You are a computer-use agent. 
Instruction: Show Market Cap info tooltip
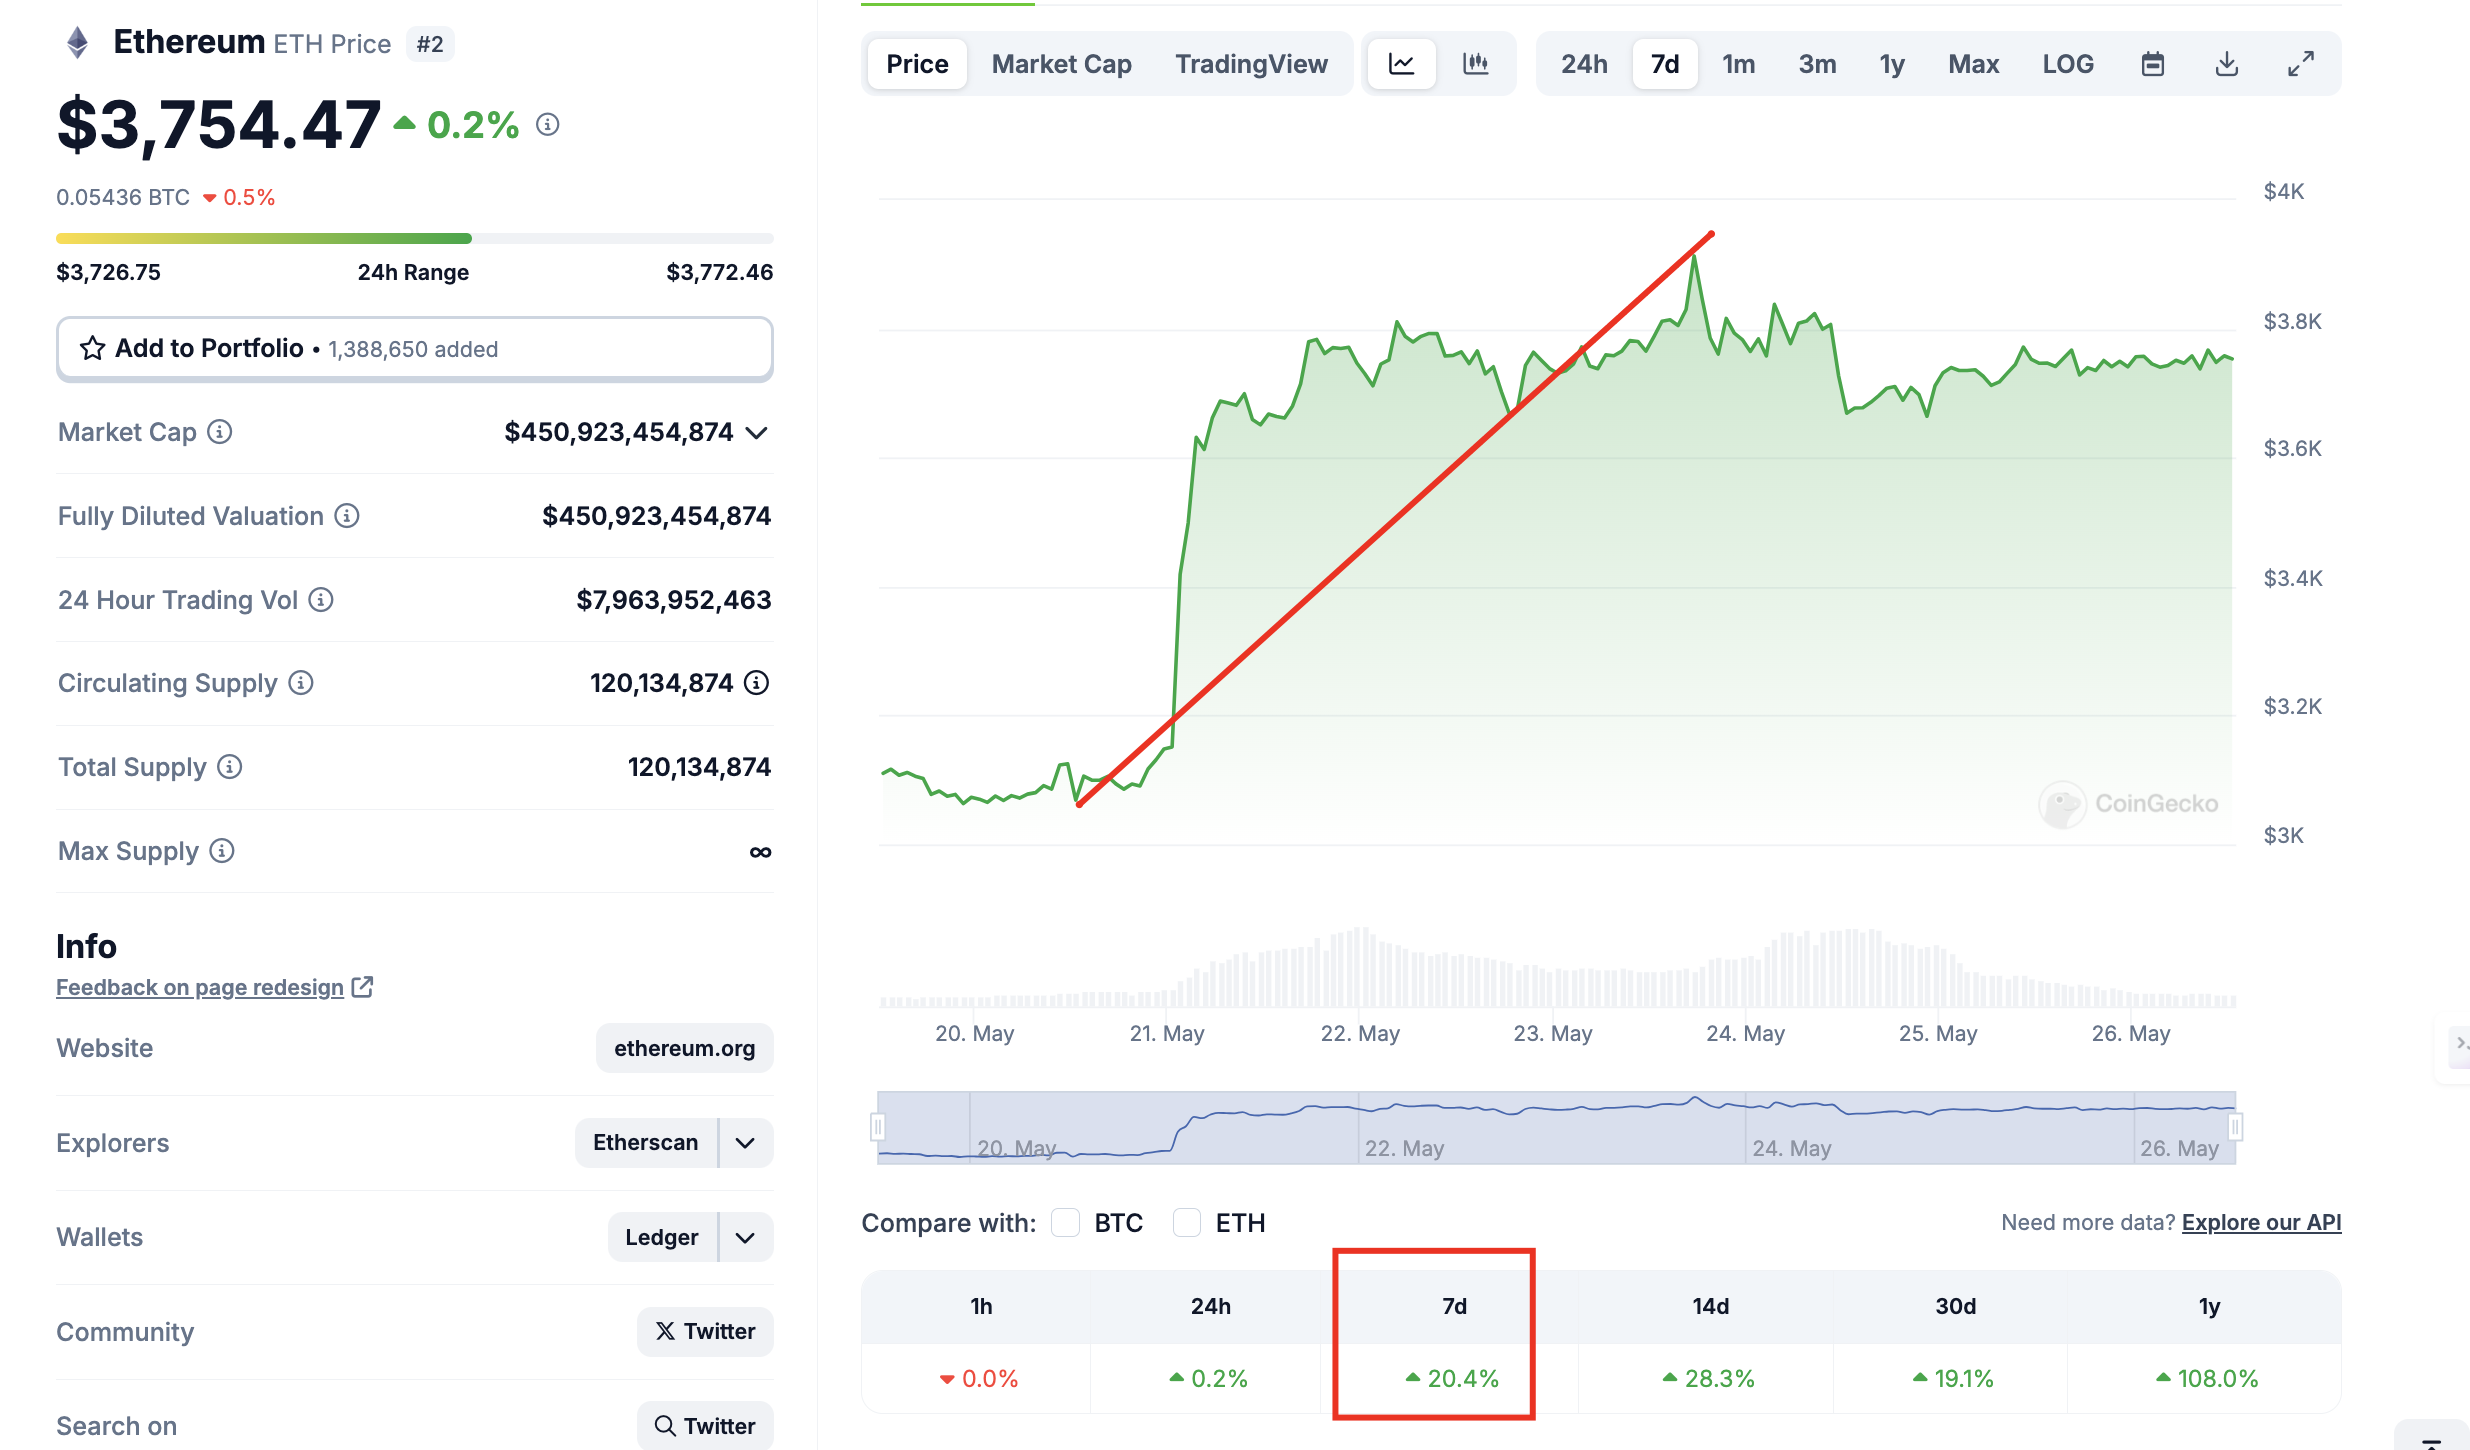click(219, 432)
